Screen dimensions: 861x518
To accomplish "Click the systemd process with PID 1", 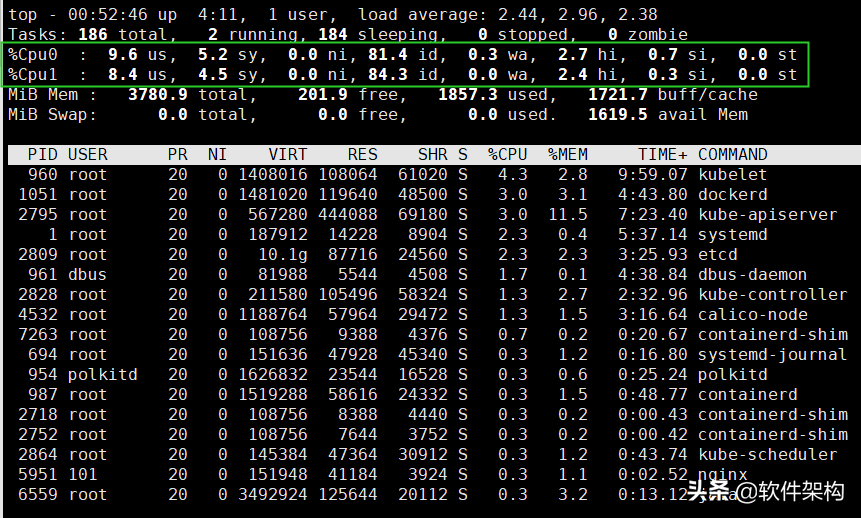I will click(x=733, y=235).
